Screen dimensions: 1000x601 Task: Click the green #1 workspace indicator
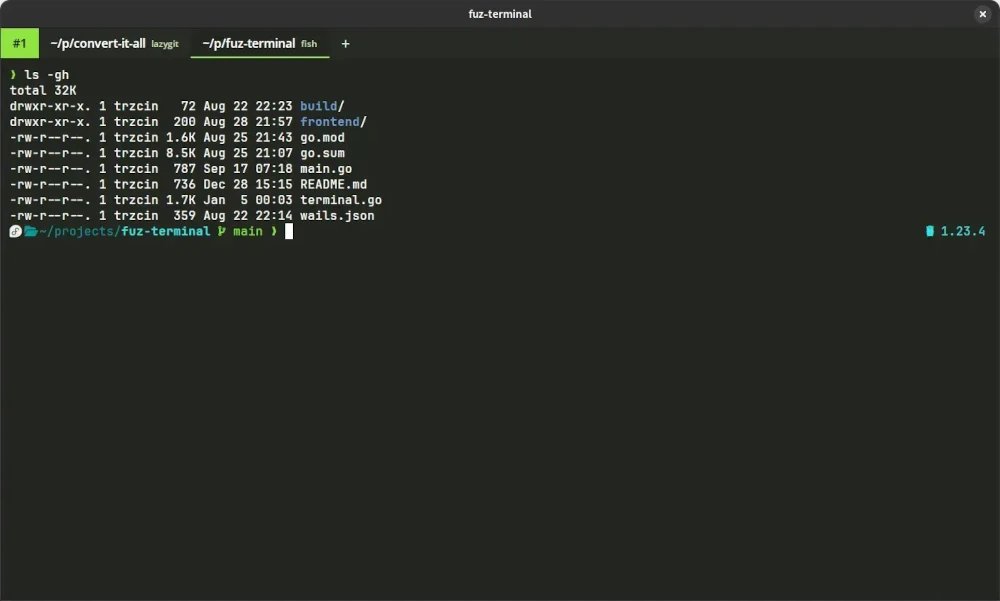(19, 43)
